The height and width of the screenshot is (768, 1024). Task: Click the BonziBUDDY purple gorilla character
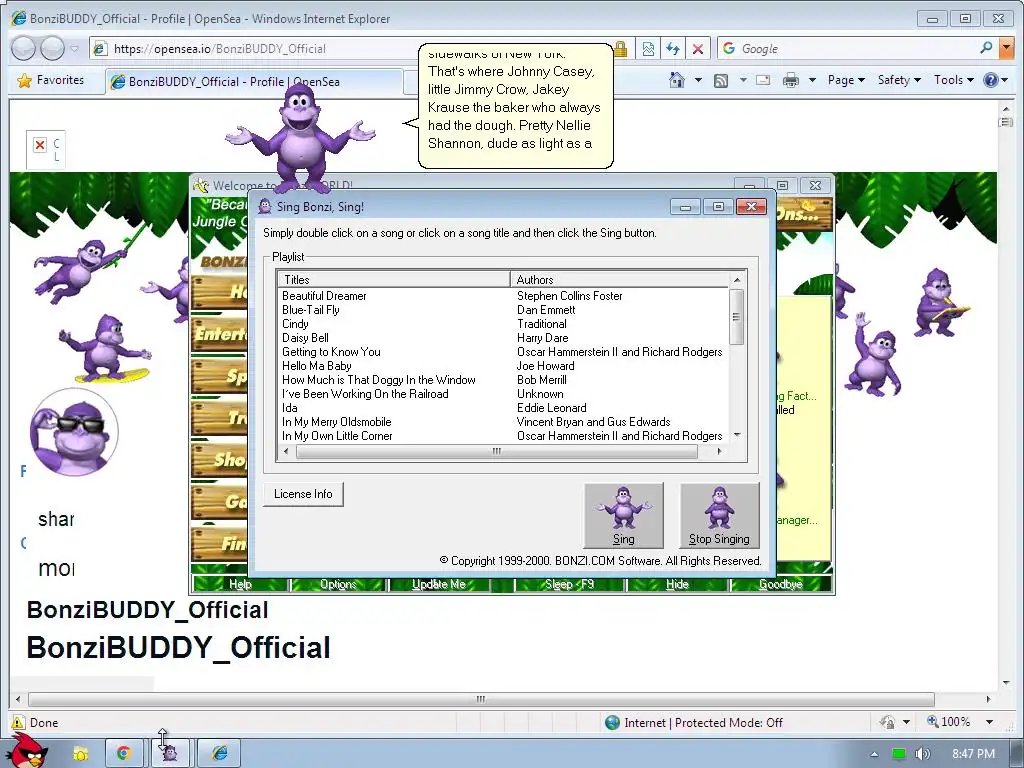tap(300, 138)
